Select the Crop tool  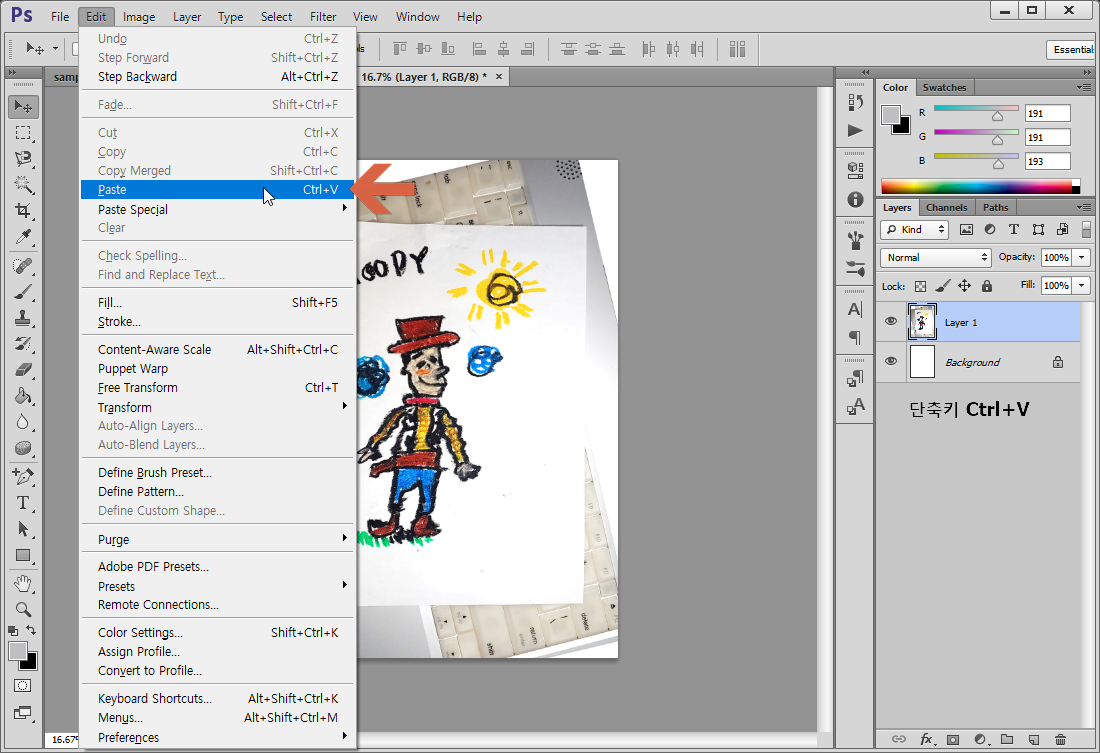tap(23, 211)
